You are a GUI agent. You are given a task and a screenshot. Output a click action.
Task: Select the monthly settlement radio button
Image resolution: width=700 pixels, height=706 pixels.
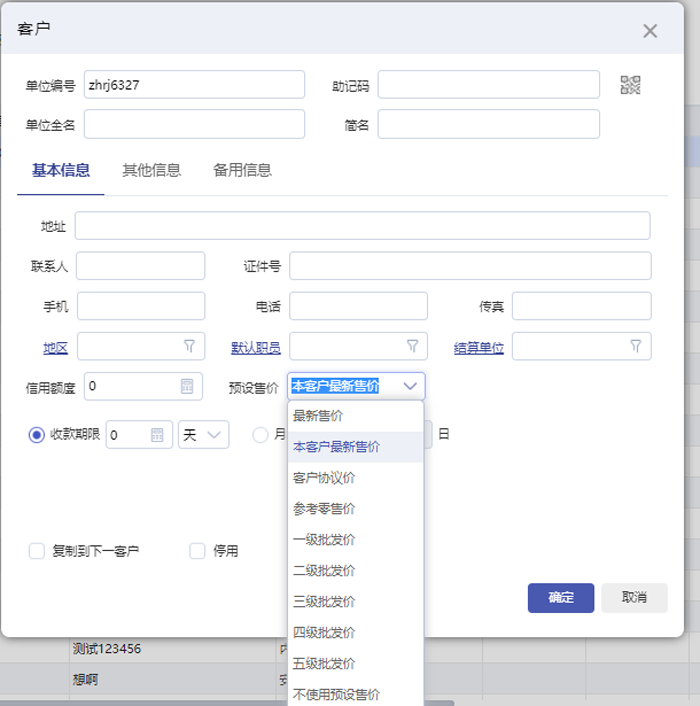(x=260, y=434)
